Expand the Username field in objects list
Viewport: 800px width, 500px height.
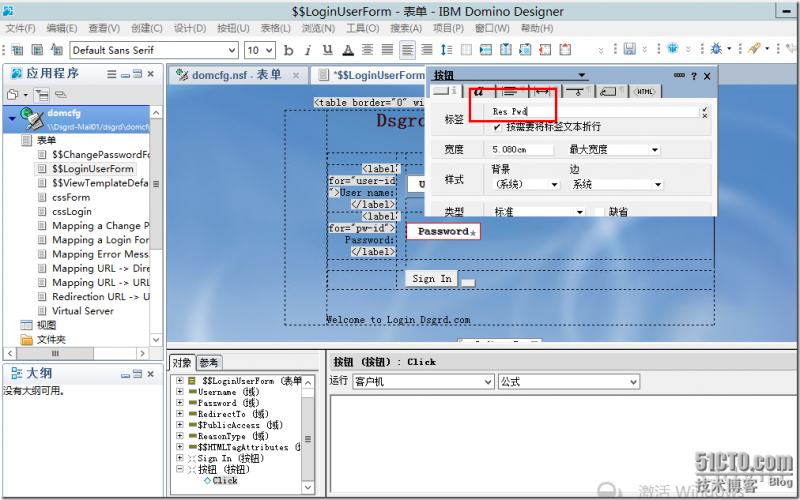180,392
